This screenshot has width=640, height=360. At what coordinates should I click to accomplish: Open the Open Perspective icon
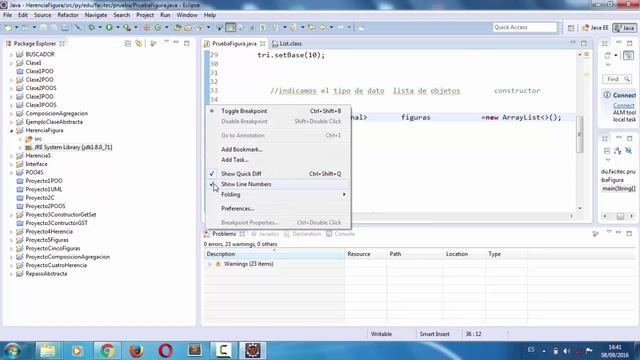point(571,28)
